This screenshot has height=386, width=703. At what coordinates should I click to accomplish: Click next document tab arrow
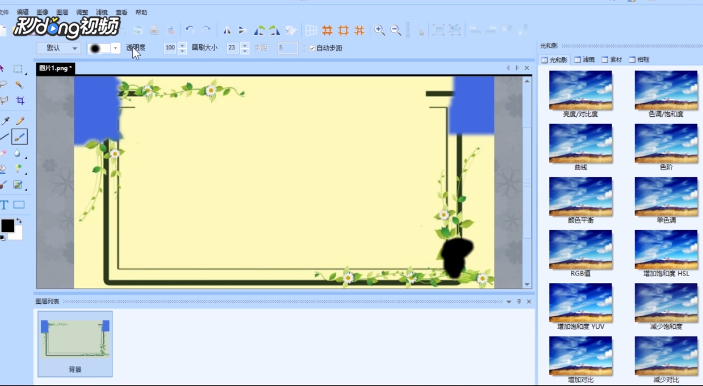(517, 68)
